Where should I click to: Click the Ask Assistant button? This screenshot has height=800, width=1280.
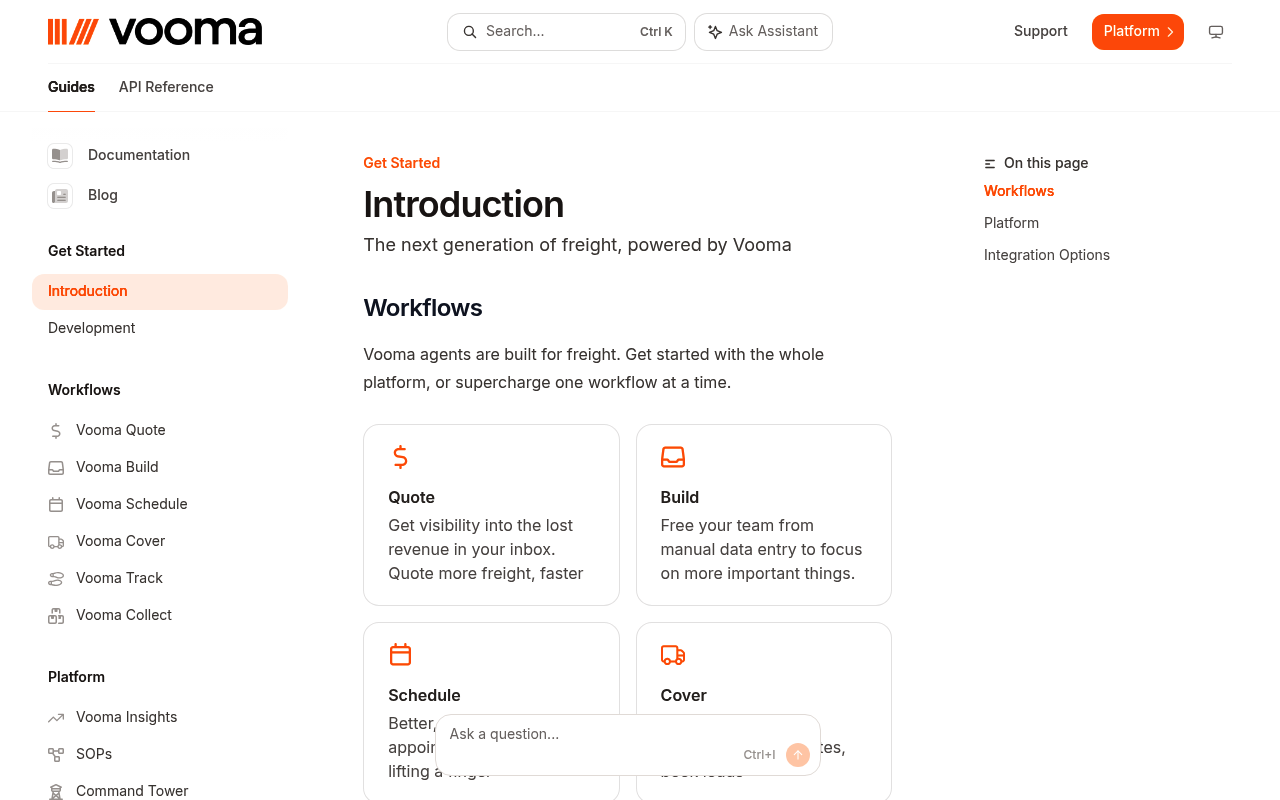click(x=763, y=32)
